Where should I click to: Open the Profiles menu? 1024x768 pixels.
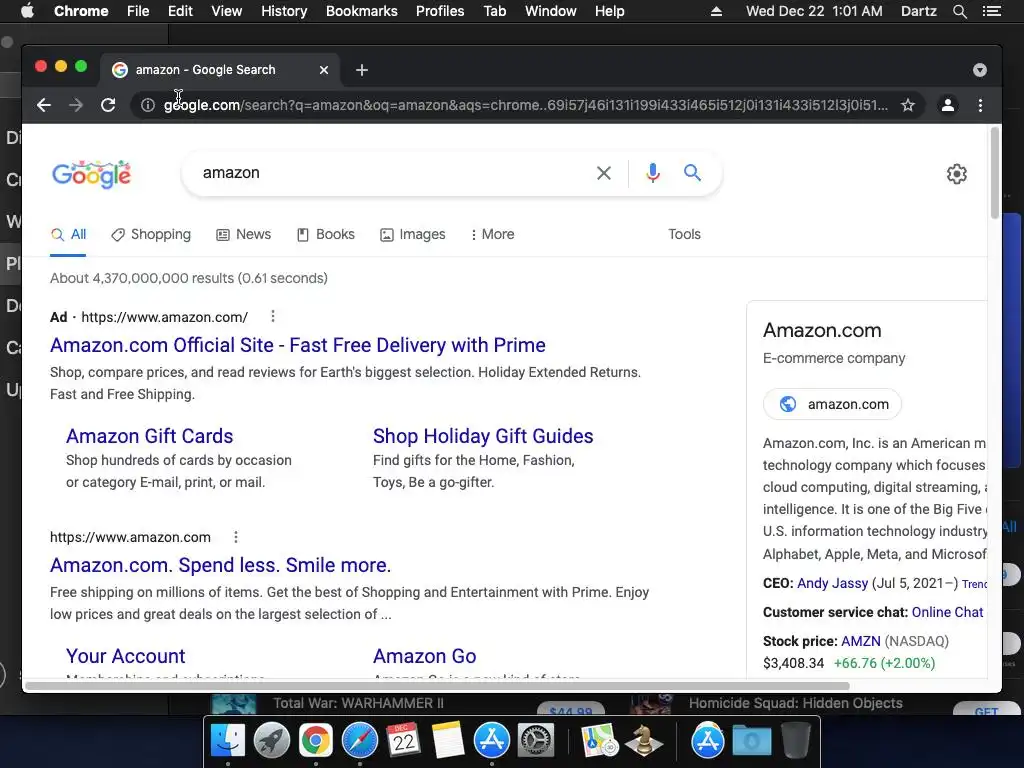[440, 11]
